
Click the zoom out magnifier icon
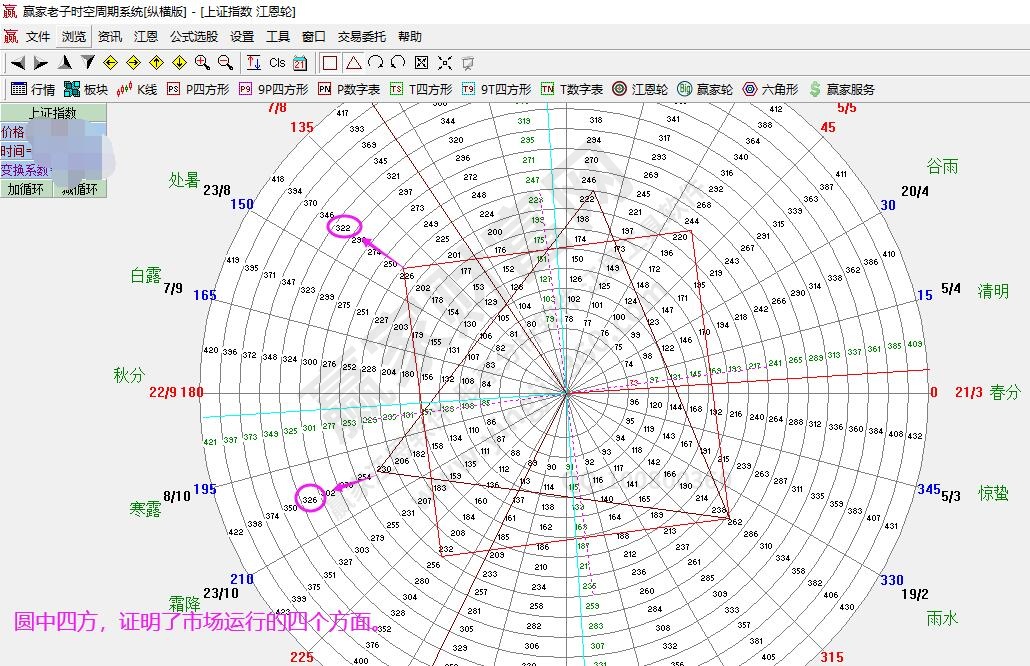pyautogui.click(x=225, y=62)
